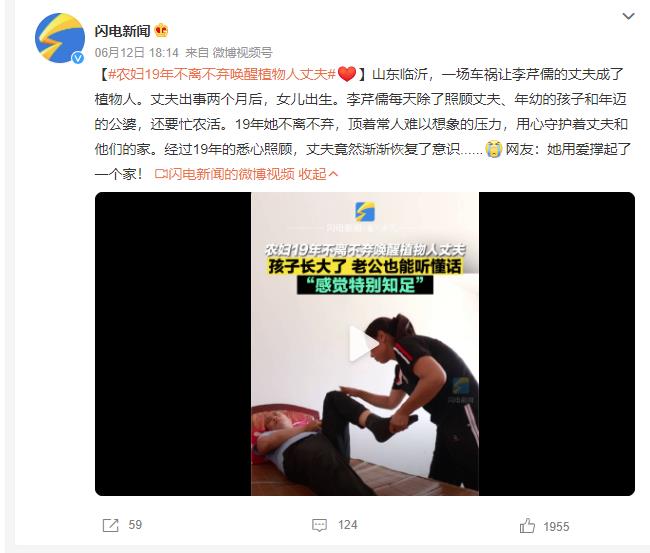Image resolution: width=650 pixels, height=553 pixels.
Task: Collapse the post text with 收起
Action: (312, 174)
